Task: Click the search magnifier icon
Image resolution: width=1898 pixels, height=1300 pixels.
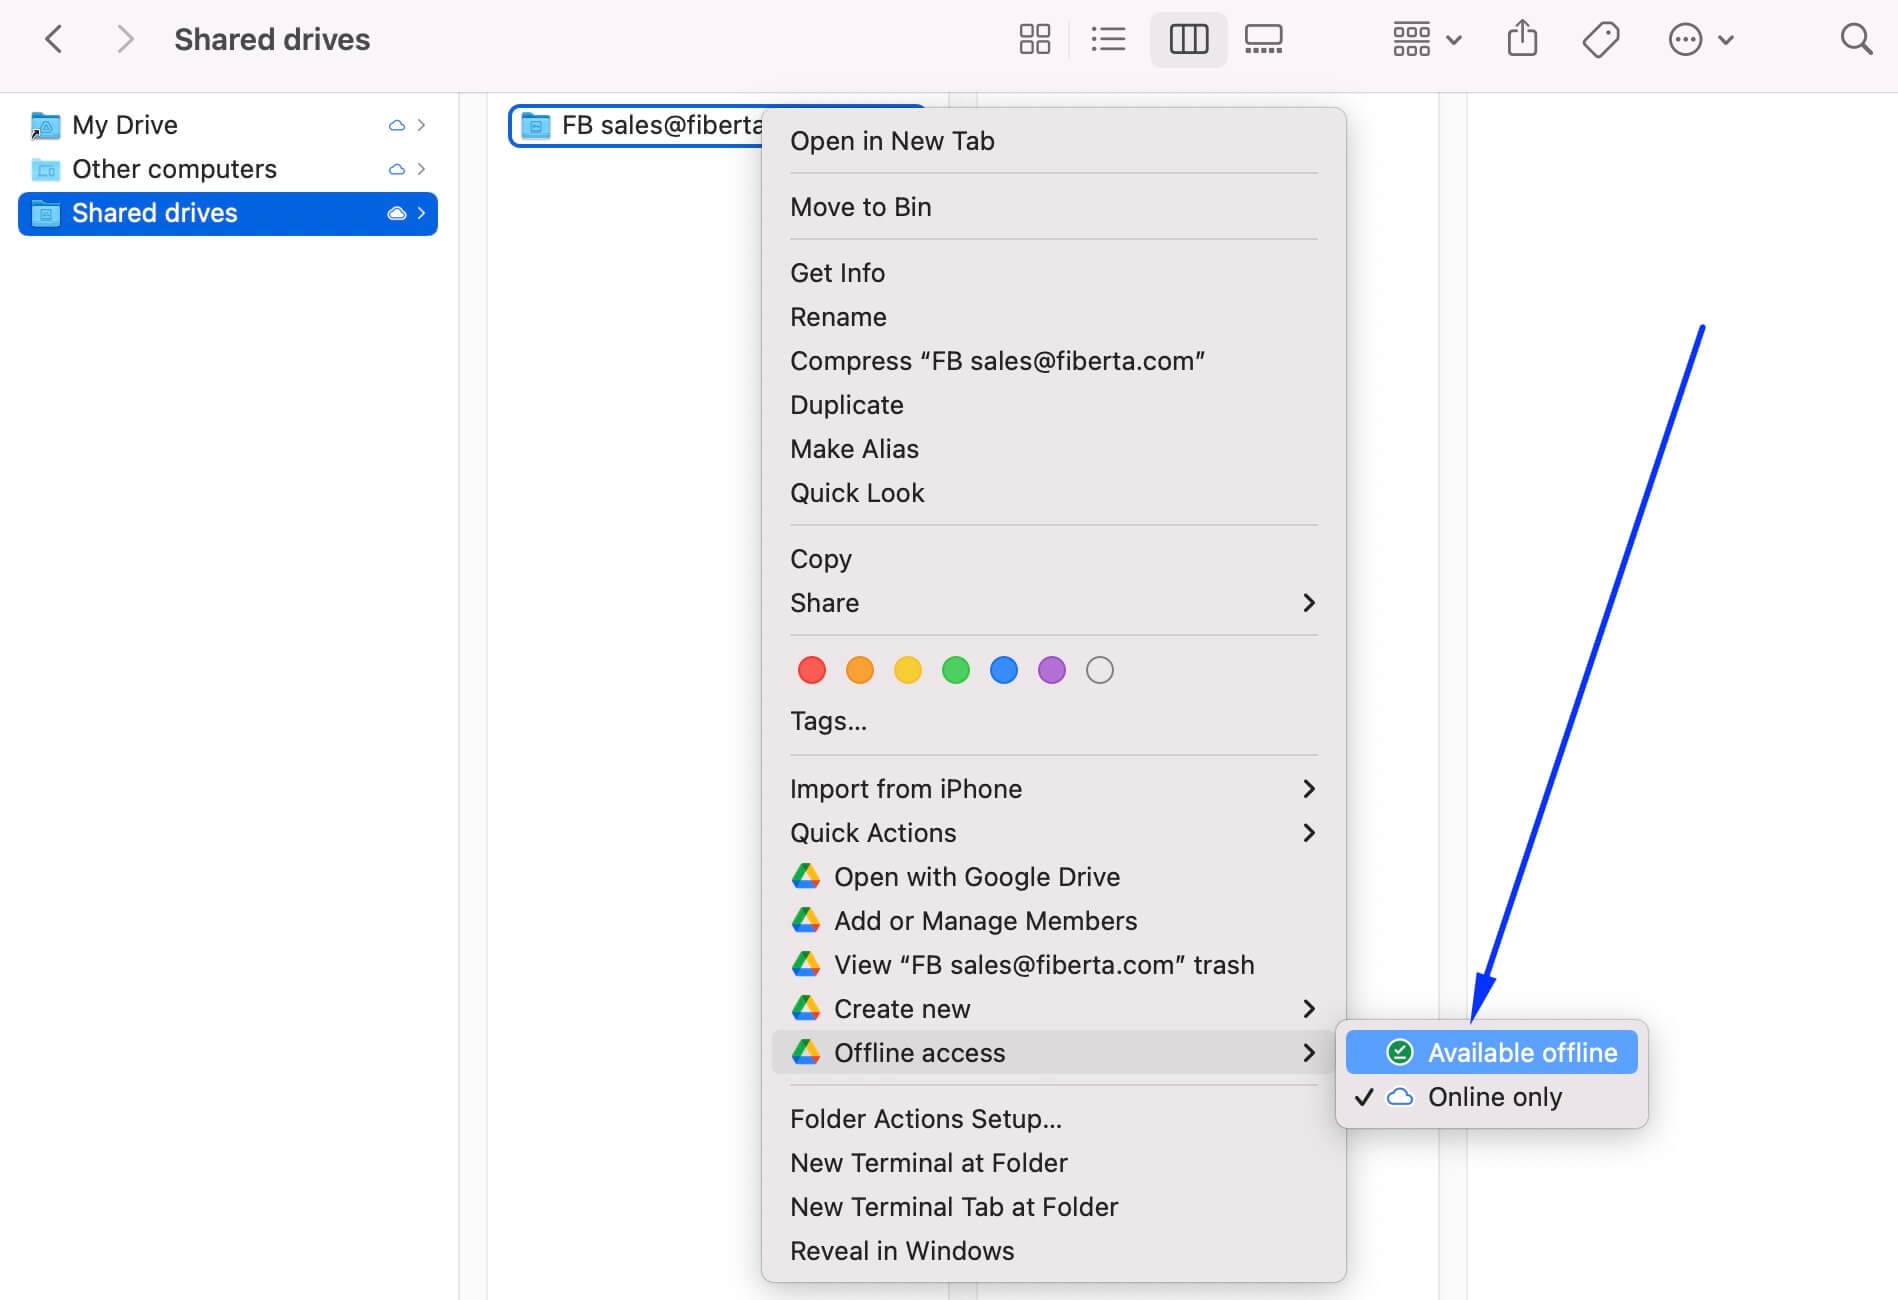Action: tap(1856, 40)
